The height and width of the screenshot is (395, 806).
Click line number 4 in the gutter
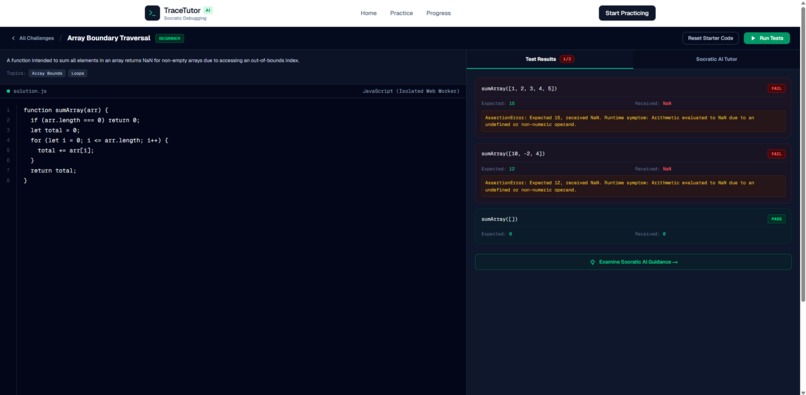click(8, 140)
